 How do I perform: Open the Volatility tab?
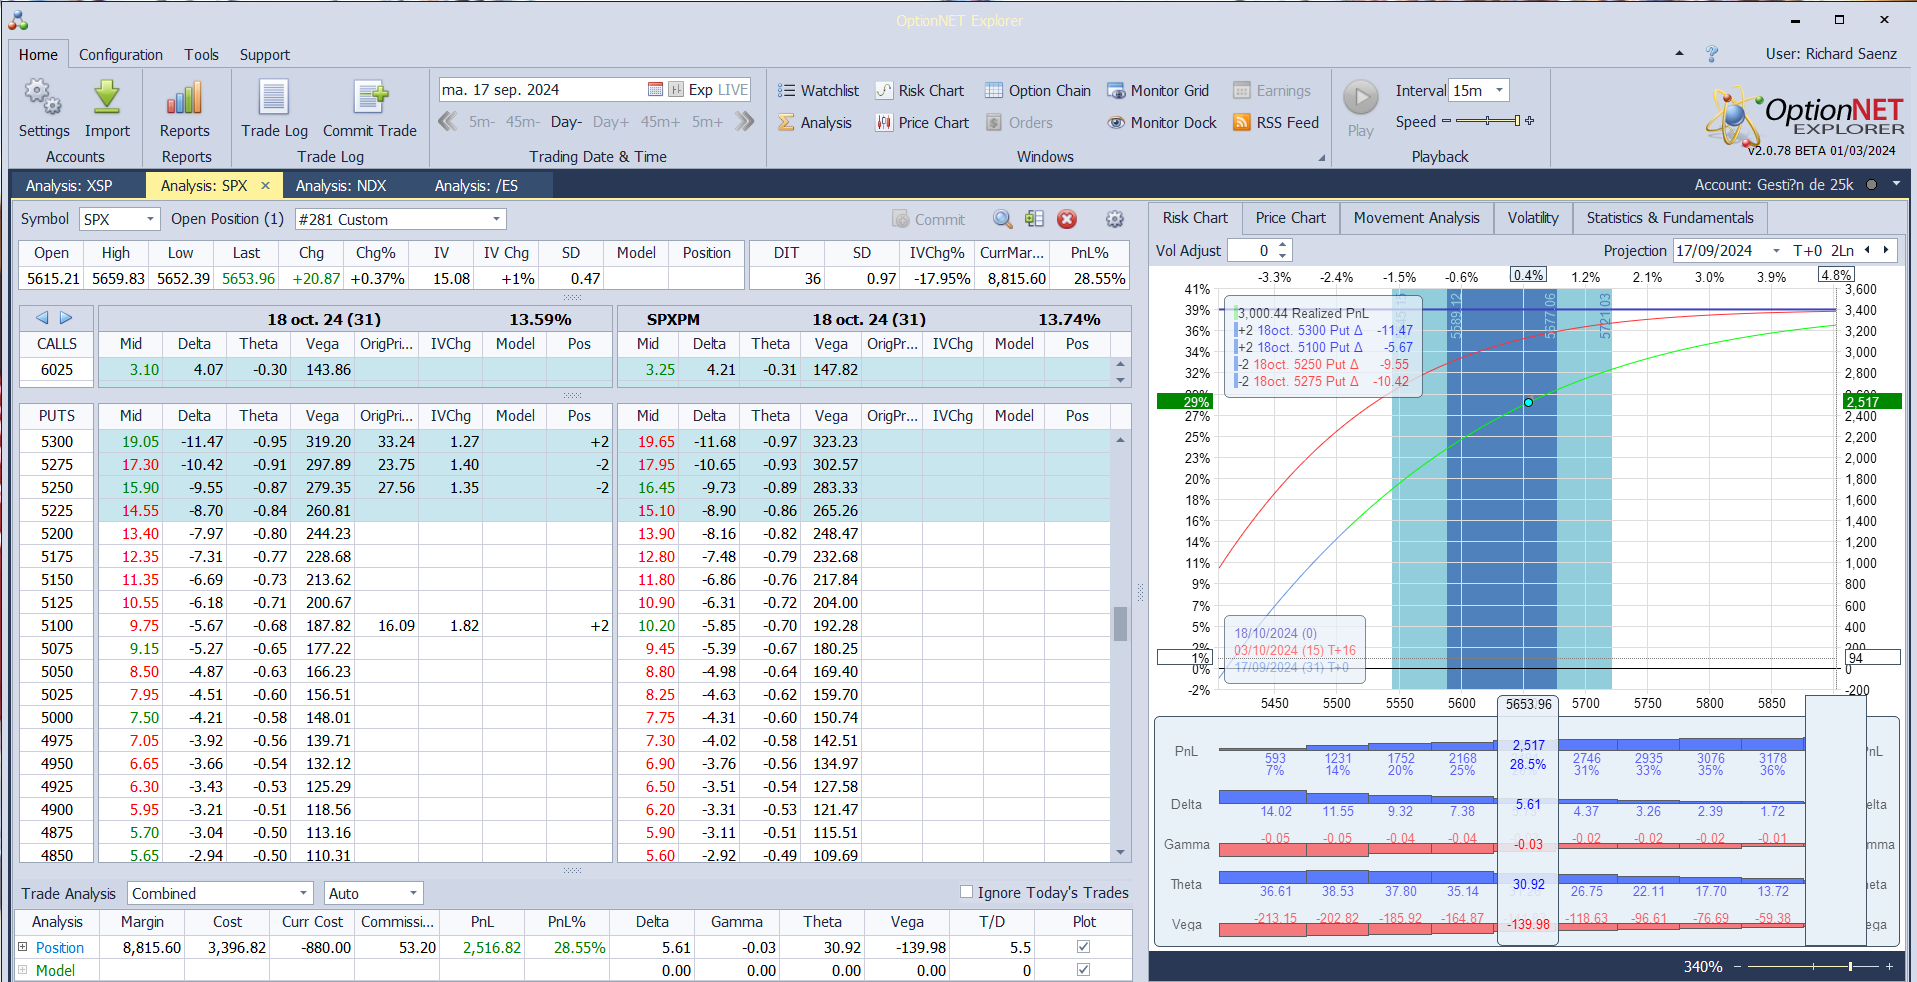(1533, 218)
